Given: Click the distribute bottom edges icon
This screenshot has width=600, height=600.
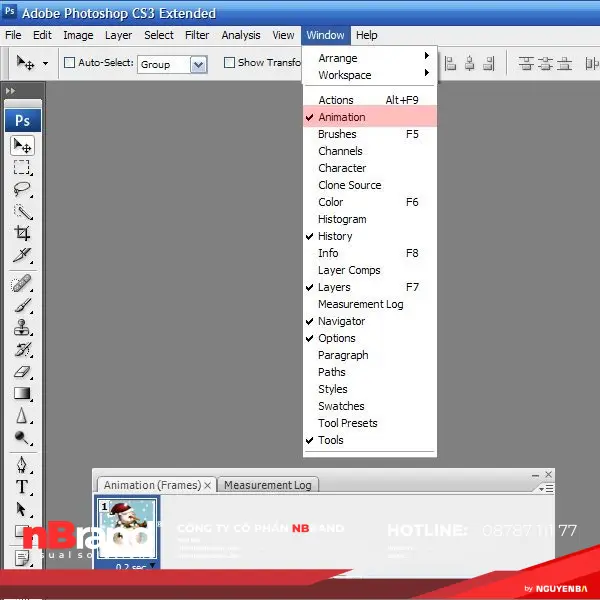Looking at the screenshot, I should pos(564,64).
